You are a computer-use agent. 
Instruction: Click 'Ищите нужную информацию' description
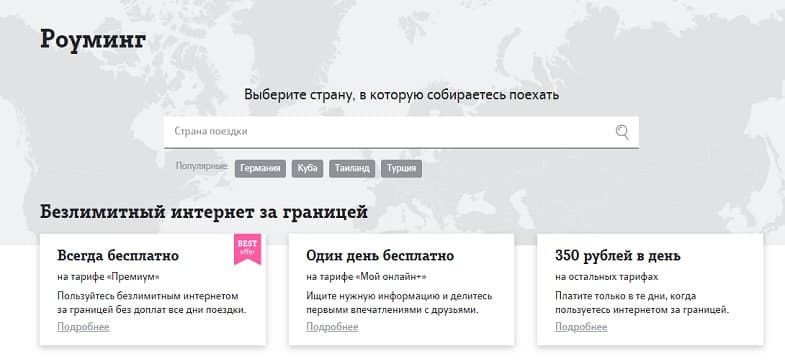click(x=399, y=303)
